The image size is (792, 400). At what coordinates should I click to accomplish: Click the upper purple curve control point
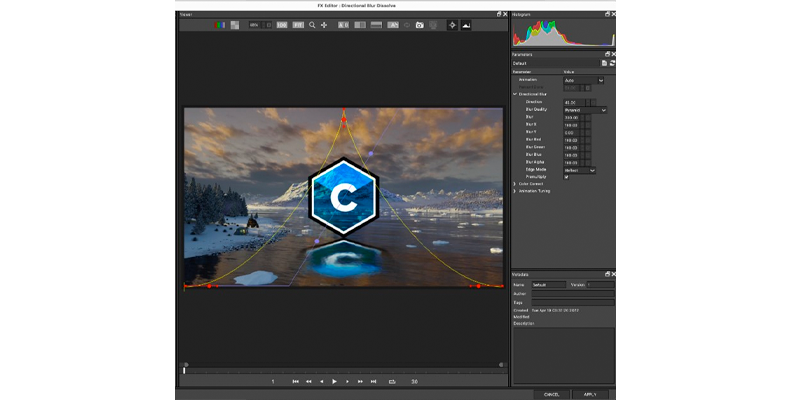point(371,154)
